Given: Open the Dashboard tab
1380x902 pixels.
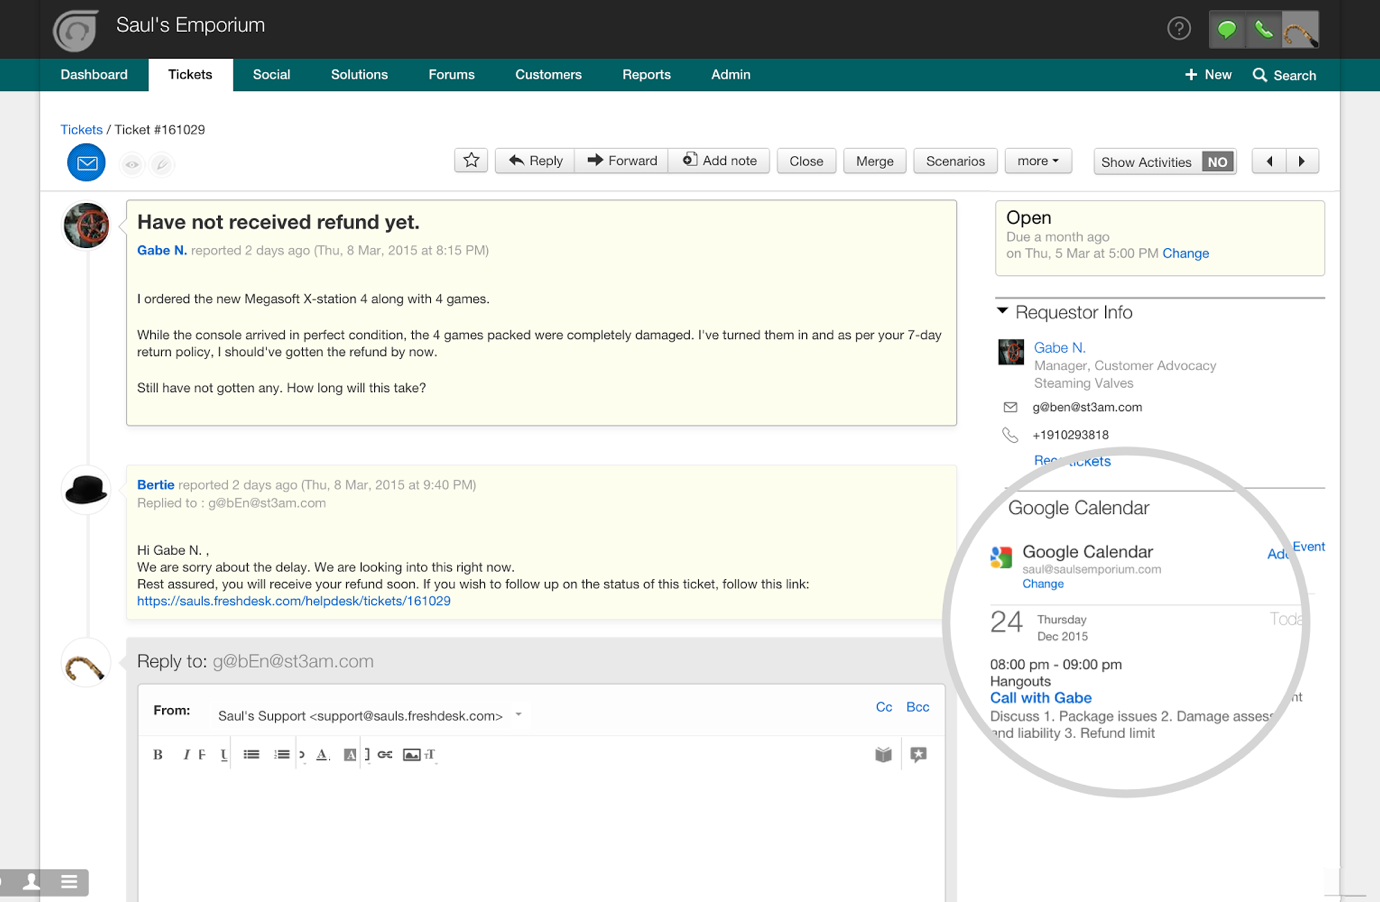Looking at the screenshot, I should point(94,75).
